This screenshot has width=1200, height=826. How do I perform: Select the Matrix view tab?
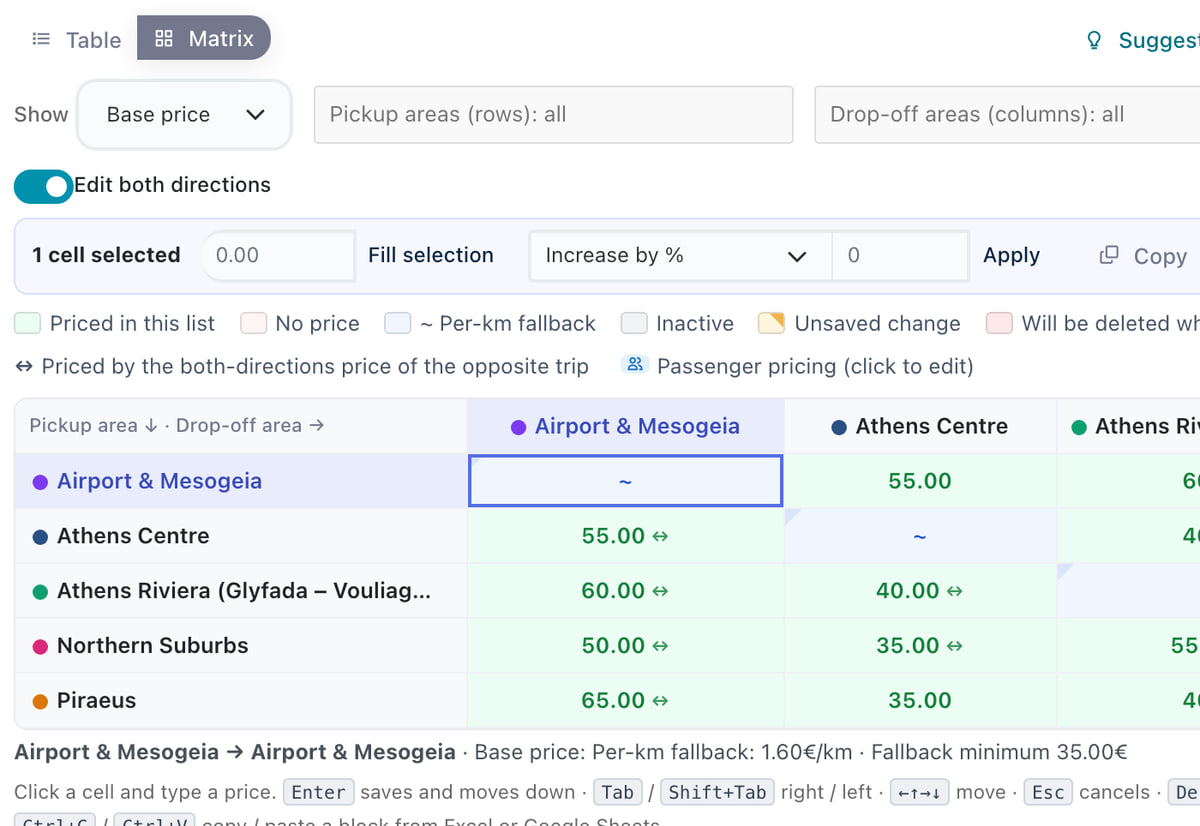(204, 39)
